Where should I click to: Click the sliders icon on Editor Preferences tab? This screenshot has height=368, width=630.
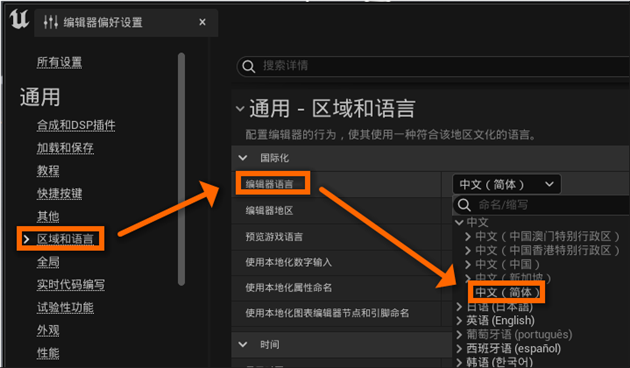pyautogui.click(x=51, y=22)
